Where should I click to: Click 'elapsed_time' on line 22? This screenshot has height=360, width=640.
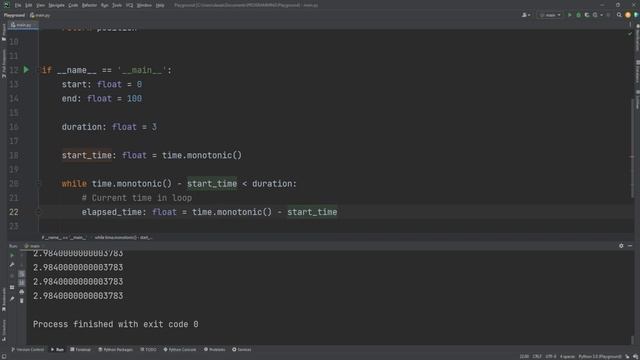111,212
